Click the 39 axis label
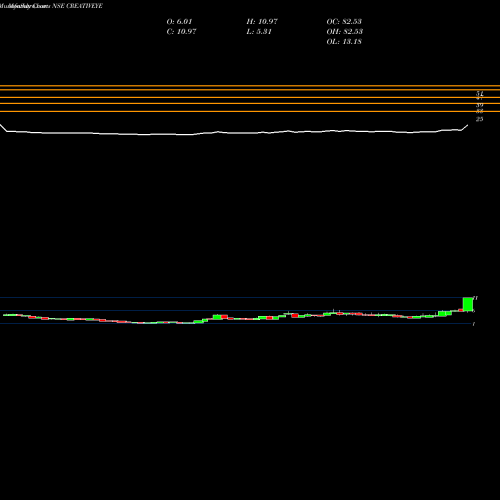The image size is (500, 500). tap(480, 105)
